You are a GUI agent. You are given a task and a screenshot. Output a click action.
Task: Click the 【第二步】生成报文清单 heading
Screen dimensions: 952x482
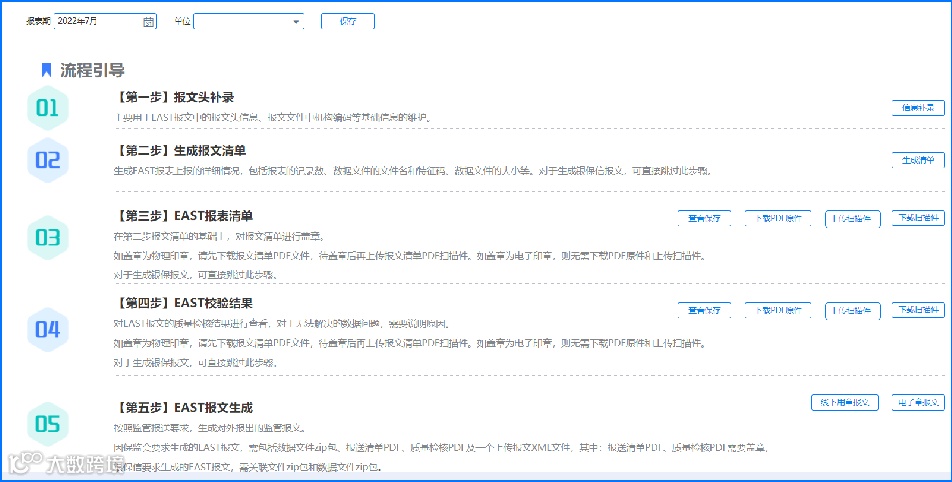click(180, 150)
